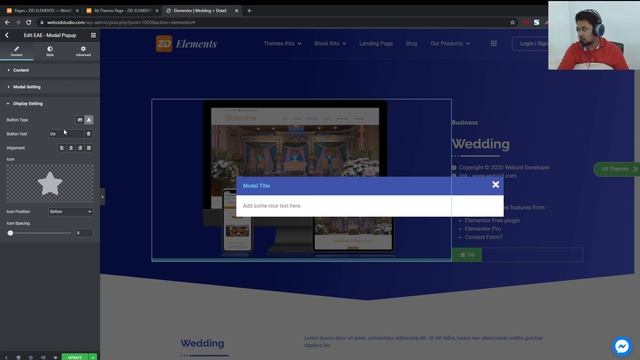The image size is (640, 360).
Task: Click the Wedding heading in hero section
Action: pyautogui.click(x=481, y=144)
